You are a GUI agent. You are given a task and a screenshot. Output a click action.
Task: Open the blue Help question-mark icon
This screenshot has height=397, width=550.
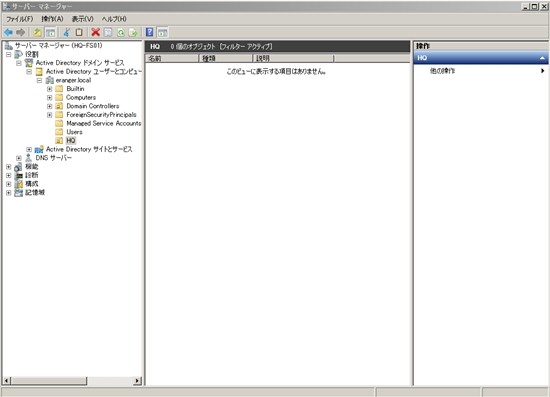tap(149, 33)
